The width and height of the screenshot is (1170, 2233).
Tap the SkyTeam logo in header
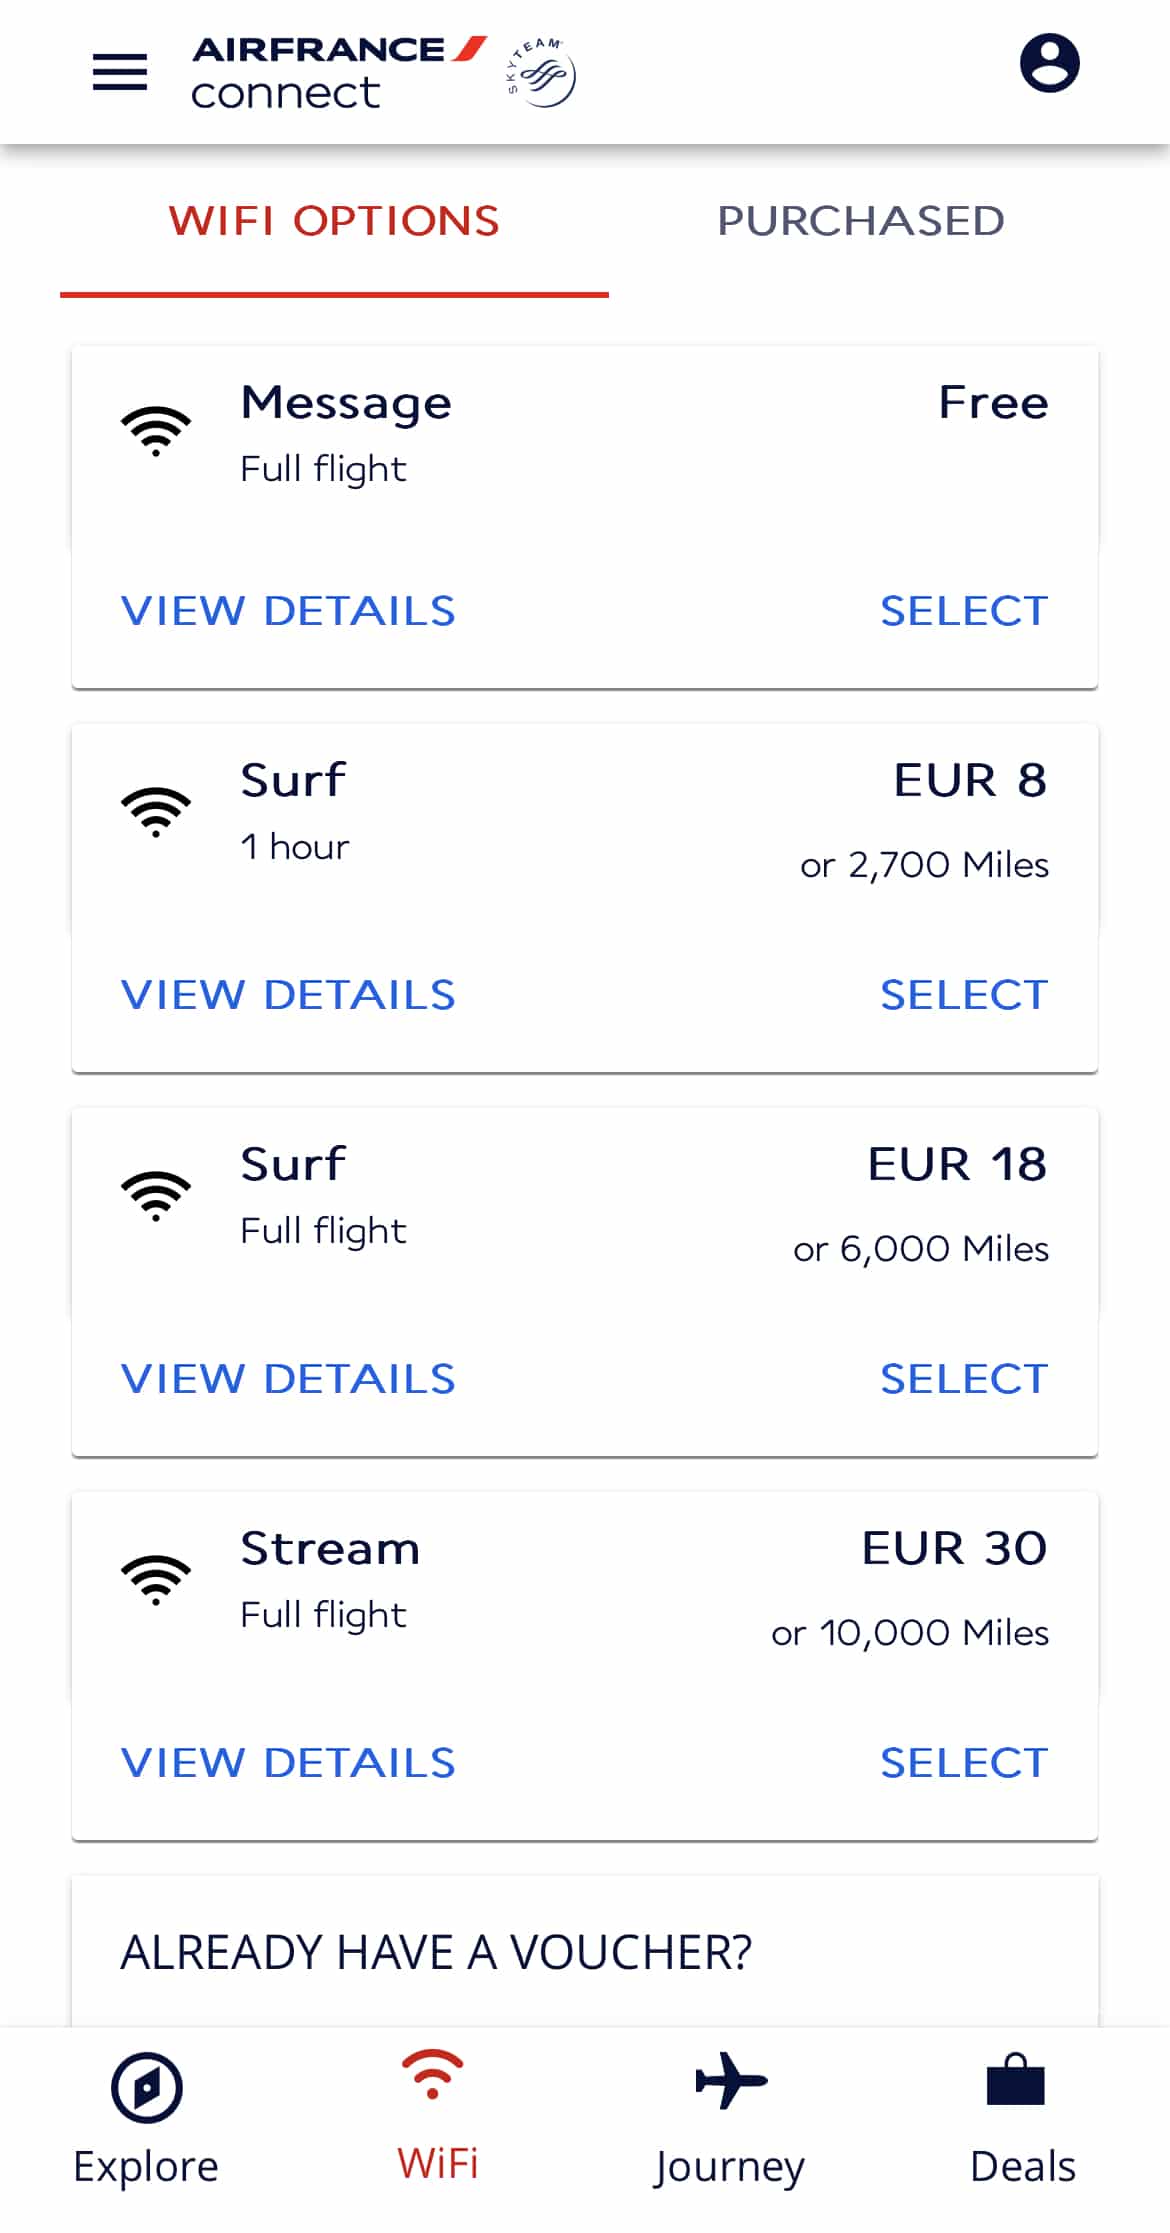pos(542,72)
